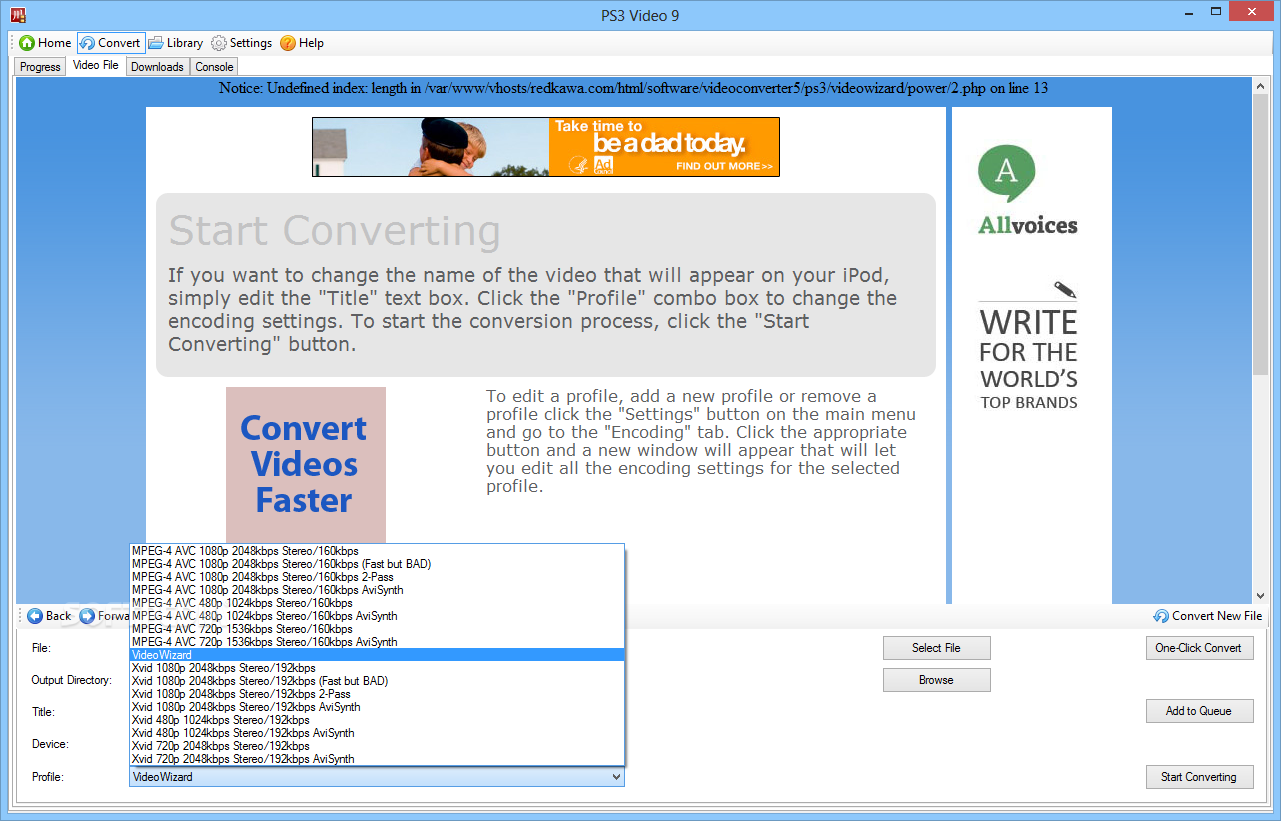1281x821 pixels.
Task: Choose Xvid 1080p 2048kbps Stereo/192kbps profile
Action: pyautogui.click(x=377, y=668)
